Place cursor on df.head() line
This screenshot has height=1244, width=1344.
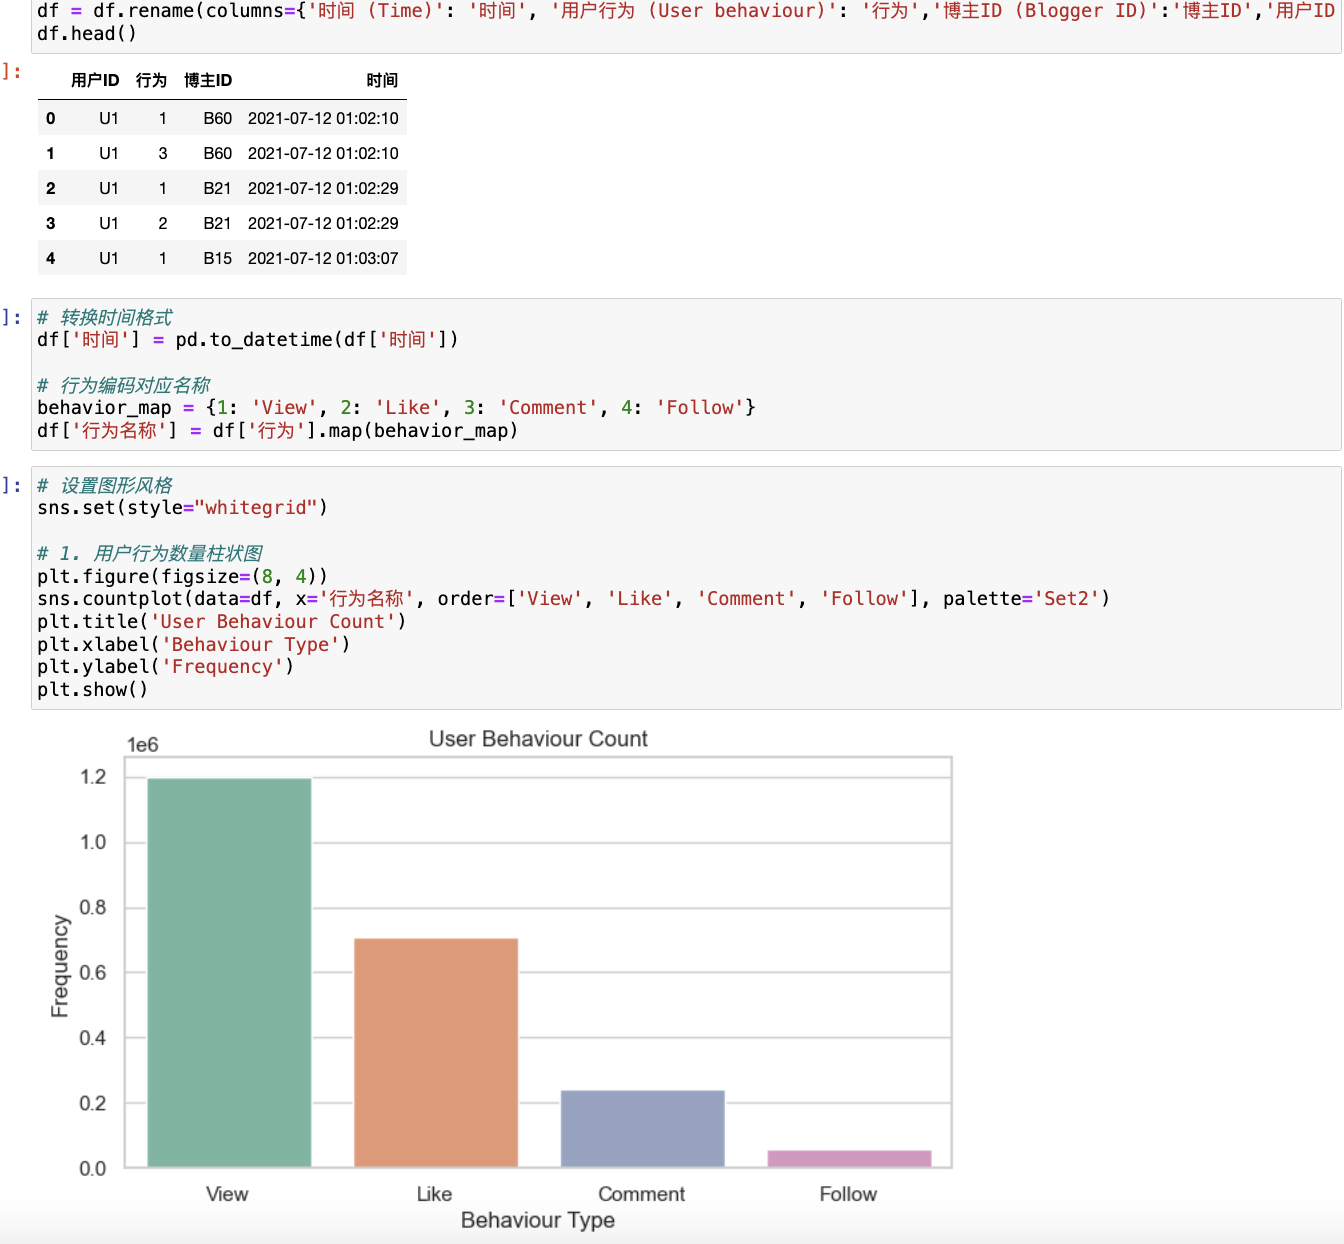pos(87,34)
